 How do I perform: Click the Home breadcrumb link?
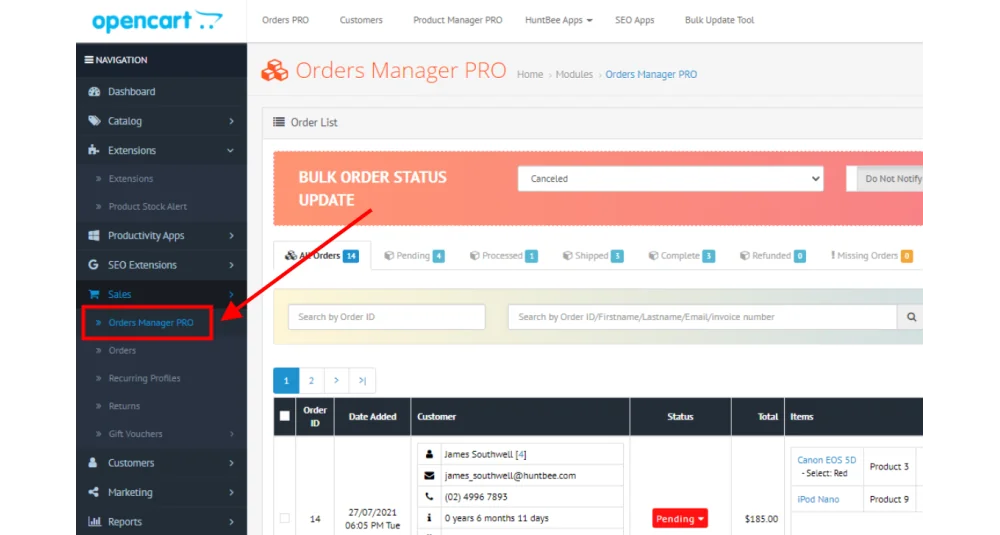(530, 75)
